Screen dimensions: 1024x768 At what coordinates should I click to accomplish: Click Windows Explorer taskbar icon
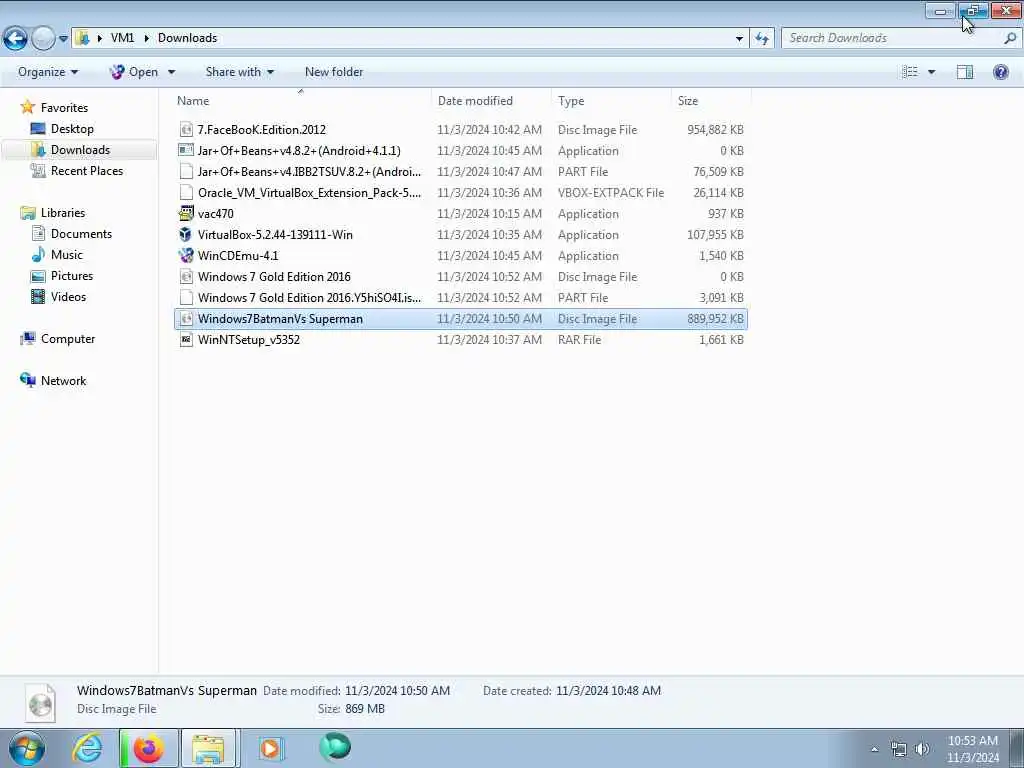[x=209, y=748]
